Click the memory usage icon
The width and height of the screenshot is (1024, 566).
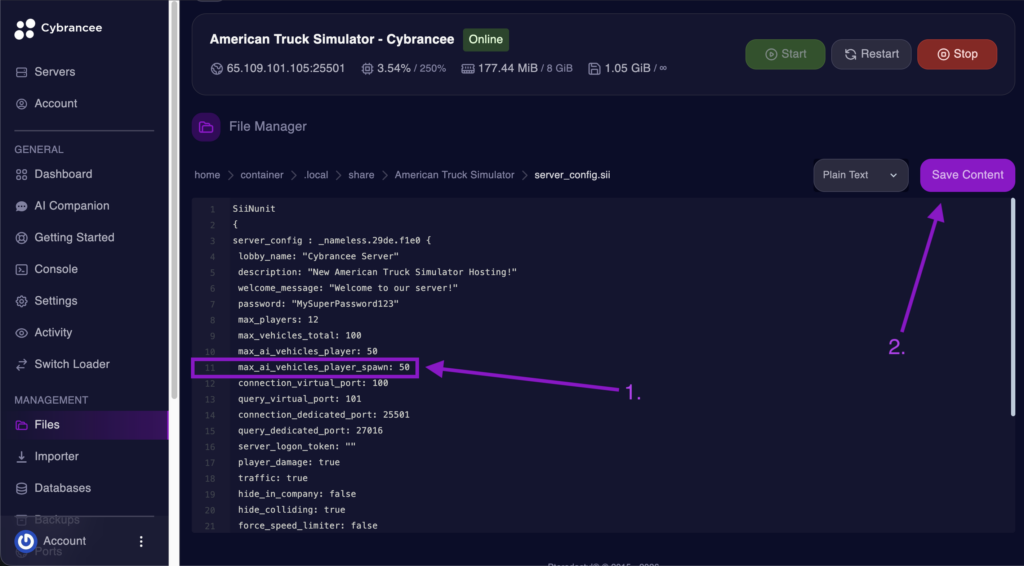[468, 69]
